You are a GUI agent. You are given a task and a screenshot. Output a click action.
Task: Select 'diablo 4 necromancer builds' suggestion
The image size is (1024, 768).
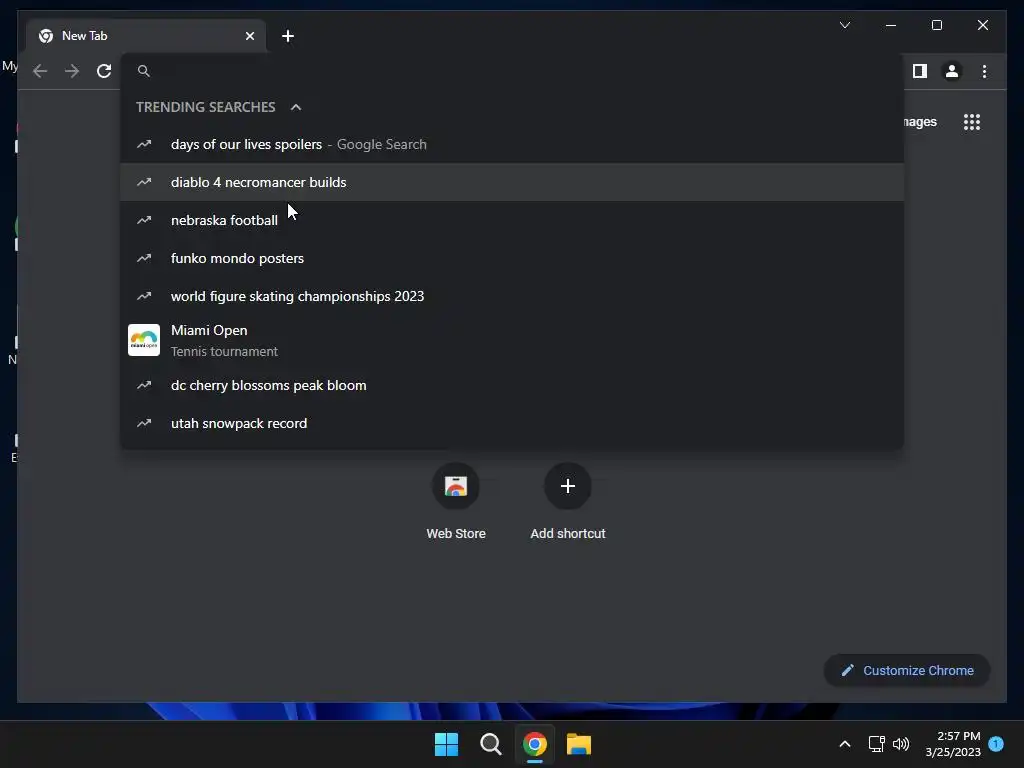point(512,182)
